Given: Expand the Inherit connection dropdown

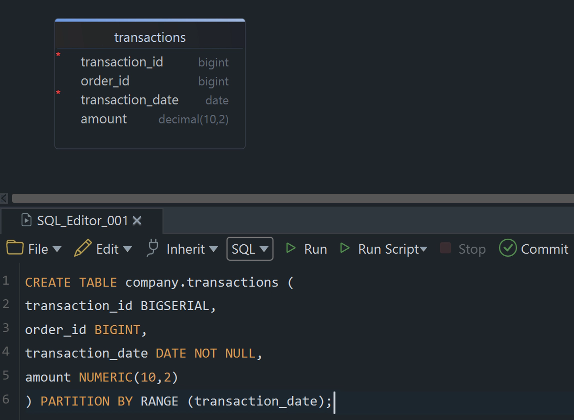Looking at the screenshot, I should [213, 249].
